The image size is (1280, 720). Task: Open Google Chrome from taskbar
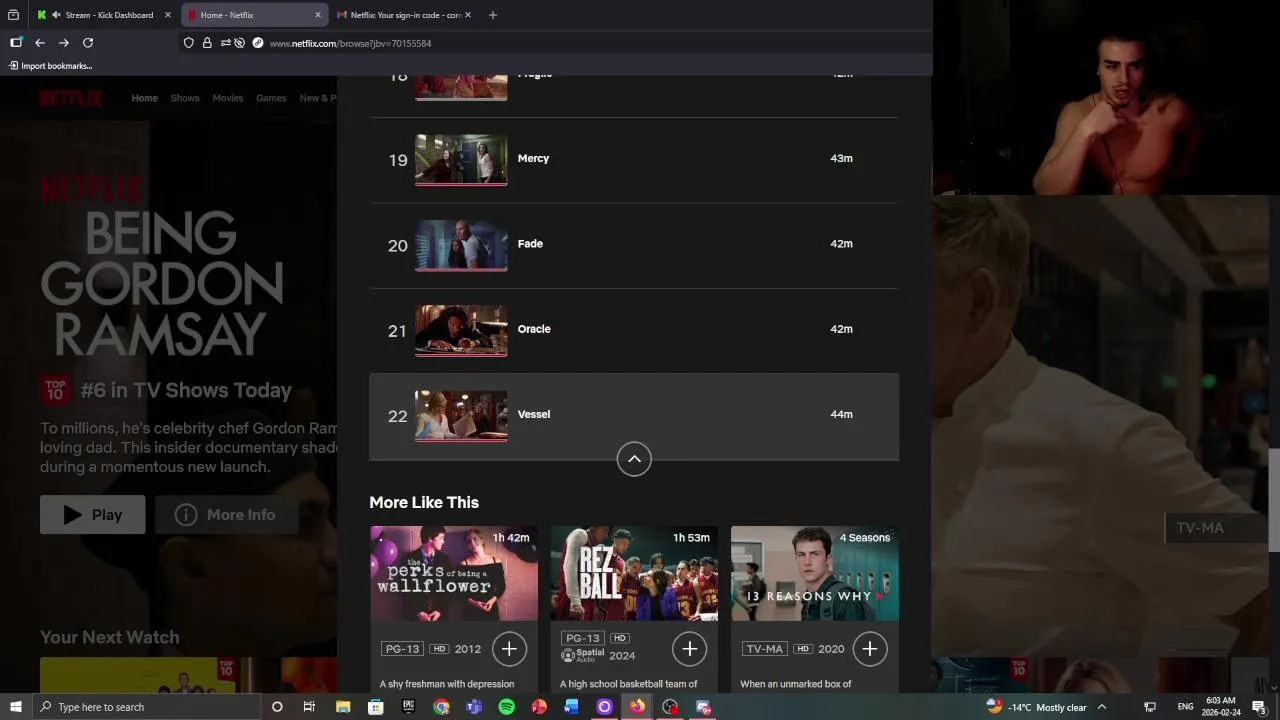pos(441,707)
